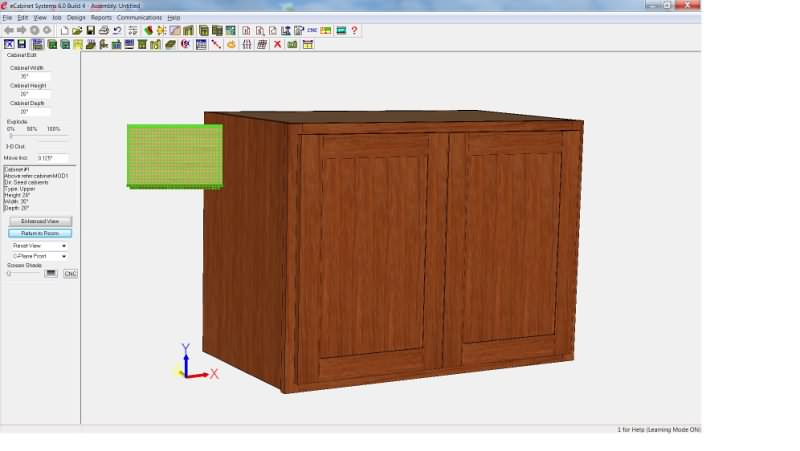Click the red diagonal line tool icon

(x=216, y=44)
